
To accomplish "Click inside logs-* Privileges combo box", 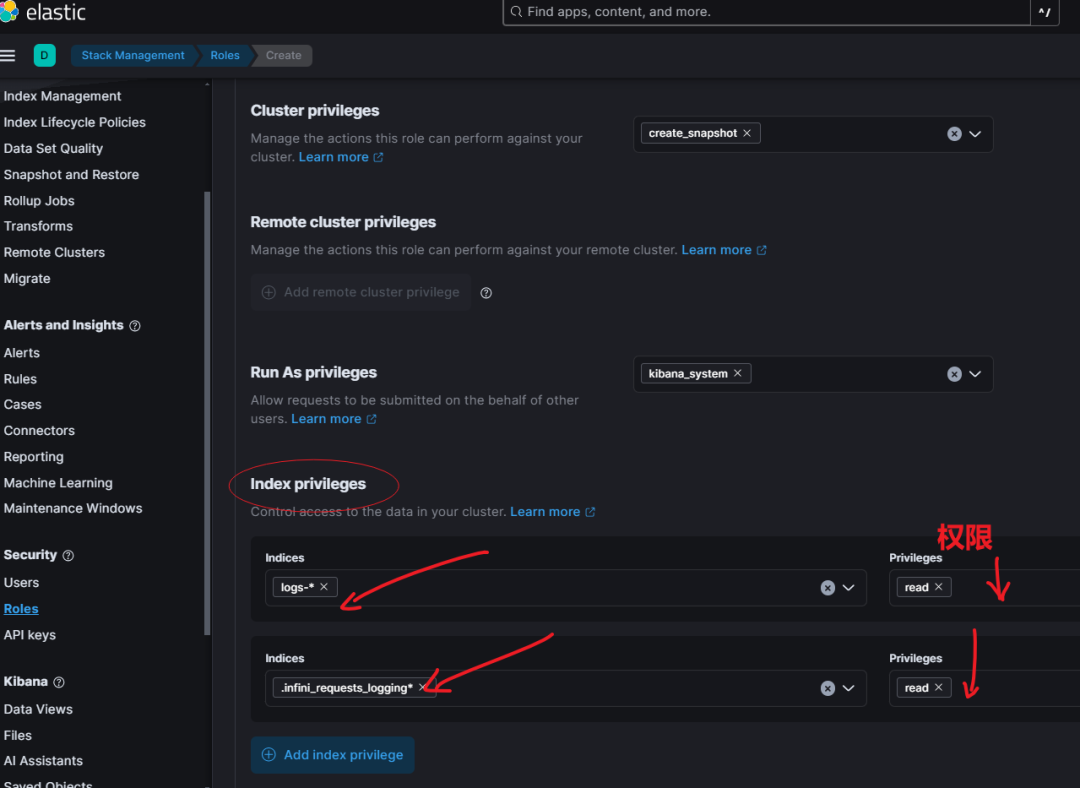I will pyautogui.click(x=984, y=588).
